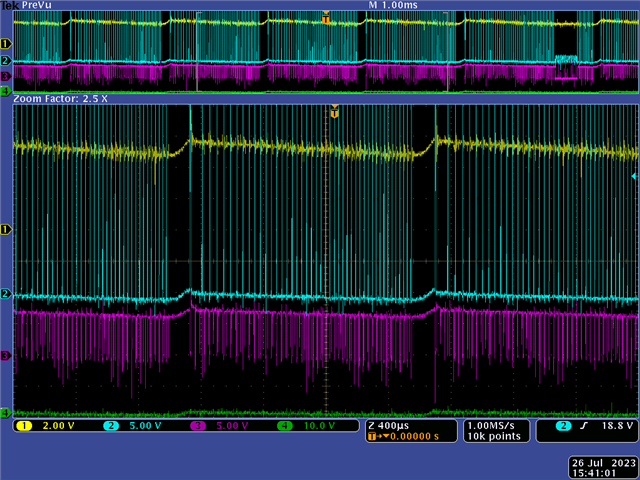Image resolution: width=640 pixels, height=480 pixels.
Task: Click the M 1.00ms main timebase label
Action: tap(393, 5)
